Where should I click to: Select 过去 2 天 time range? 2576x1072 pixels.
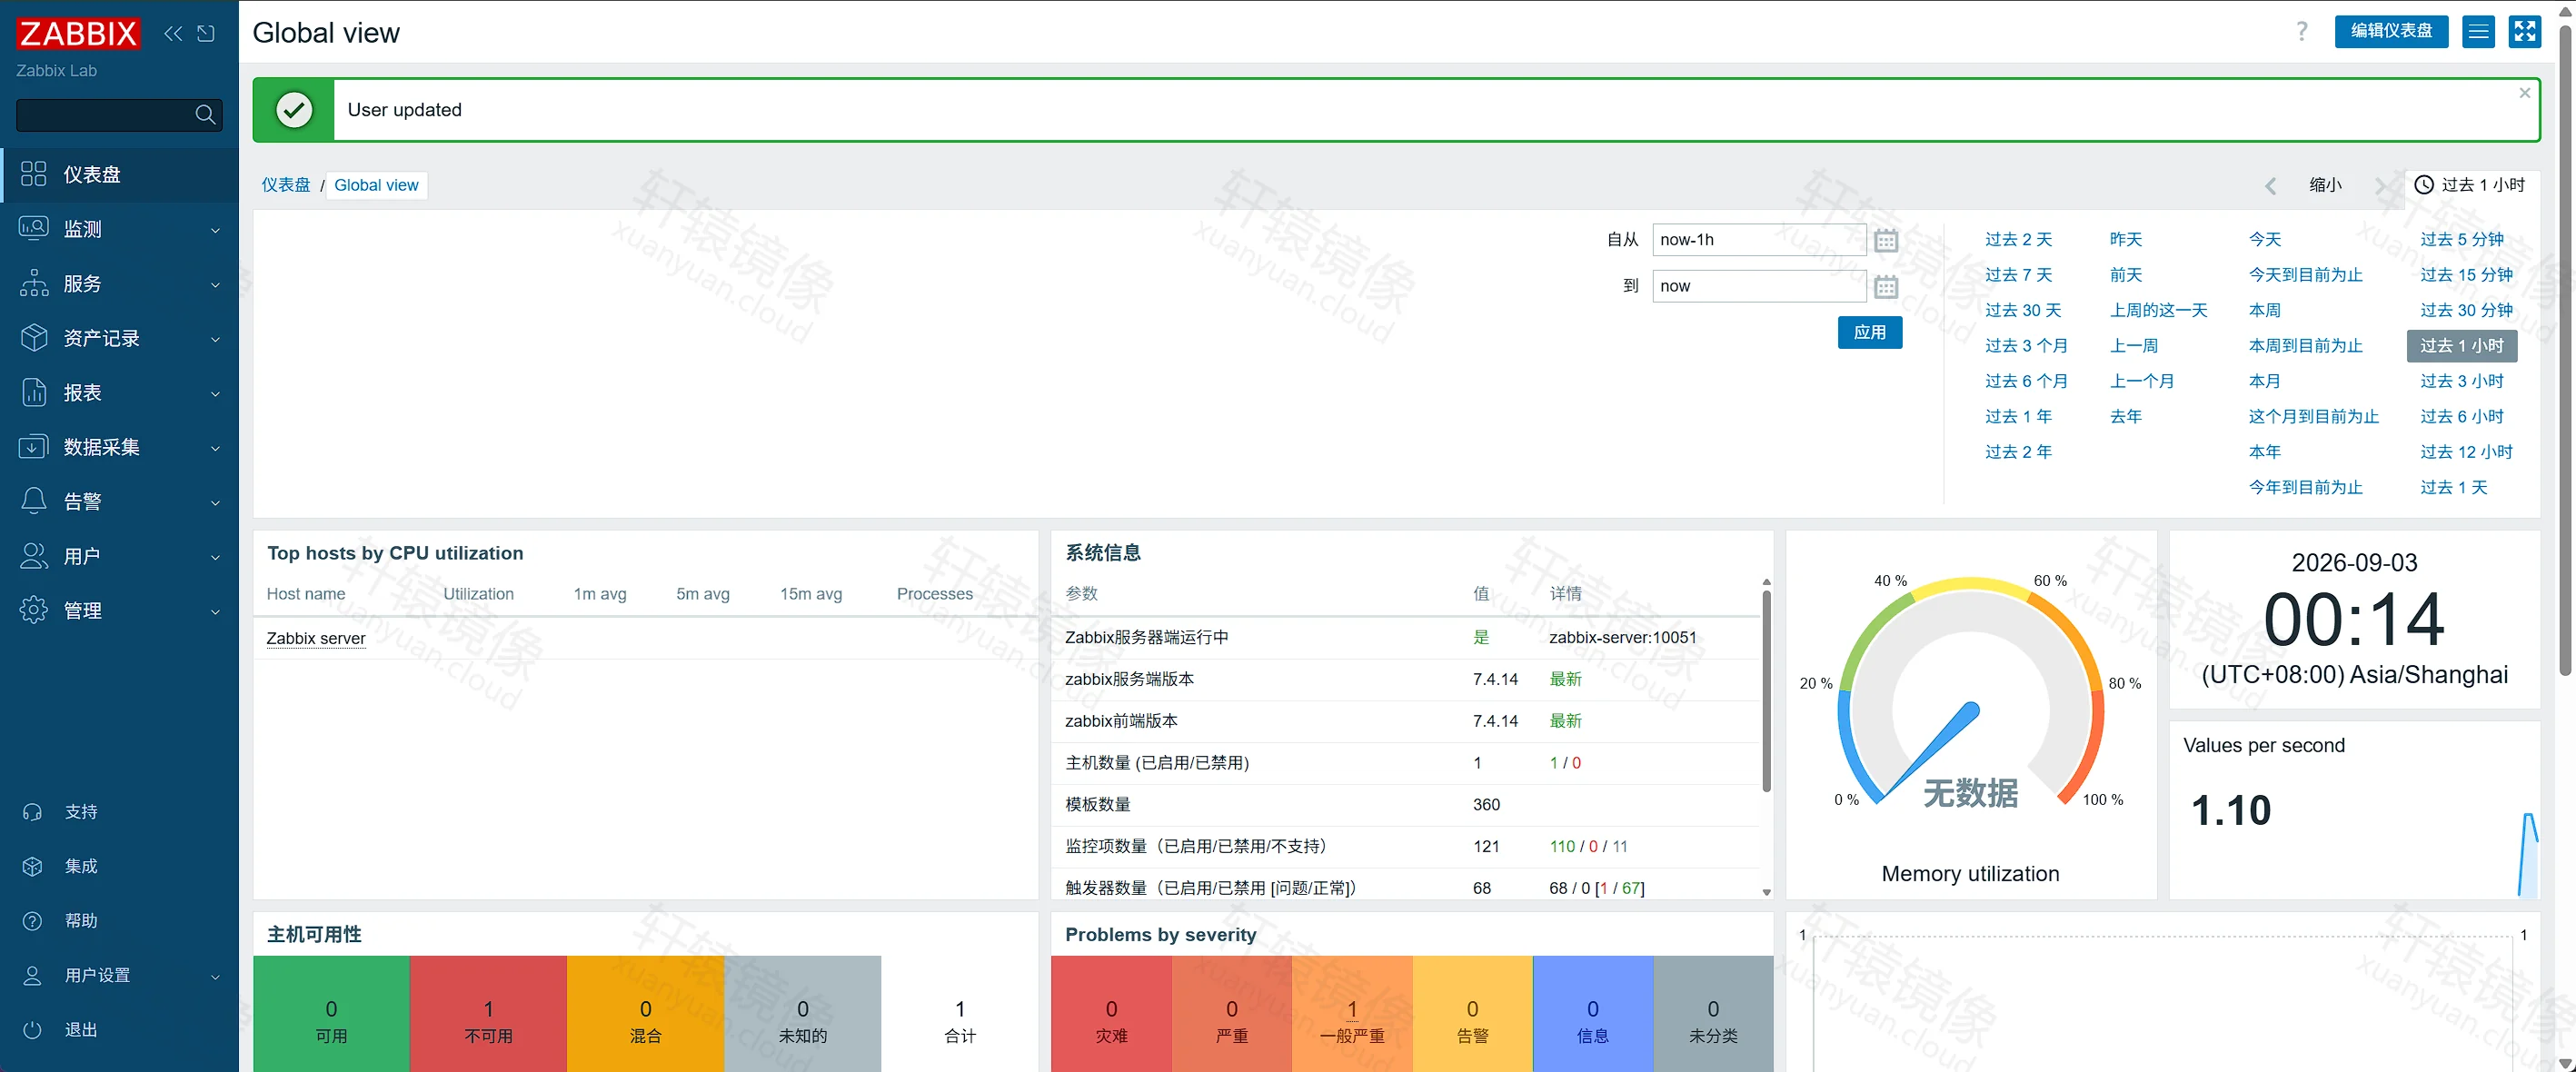pos(2018,240)
